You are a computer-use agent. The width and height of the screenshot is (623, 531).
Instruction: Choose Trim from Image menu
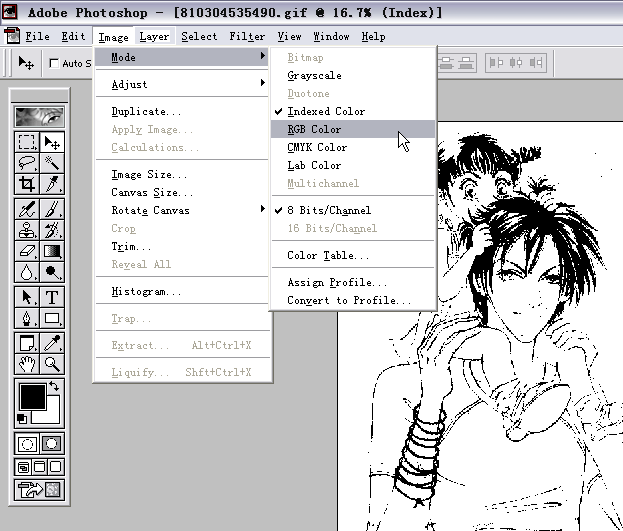coord(182,246)
